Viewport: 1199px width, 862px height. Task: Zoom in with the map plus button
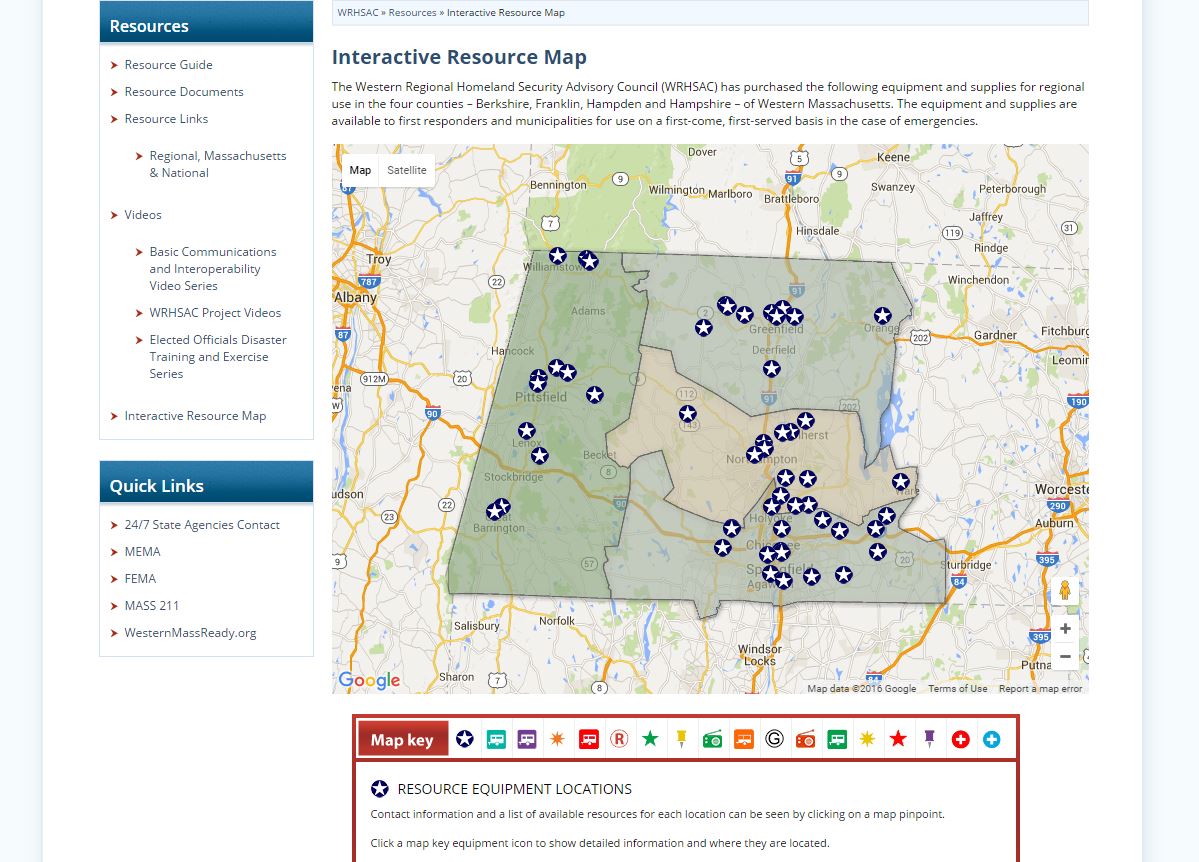coord(1064,629)
